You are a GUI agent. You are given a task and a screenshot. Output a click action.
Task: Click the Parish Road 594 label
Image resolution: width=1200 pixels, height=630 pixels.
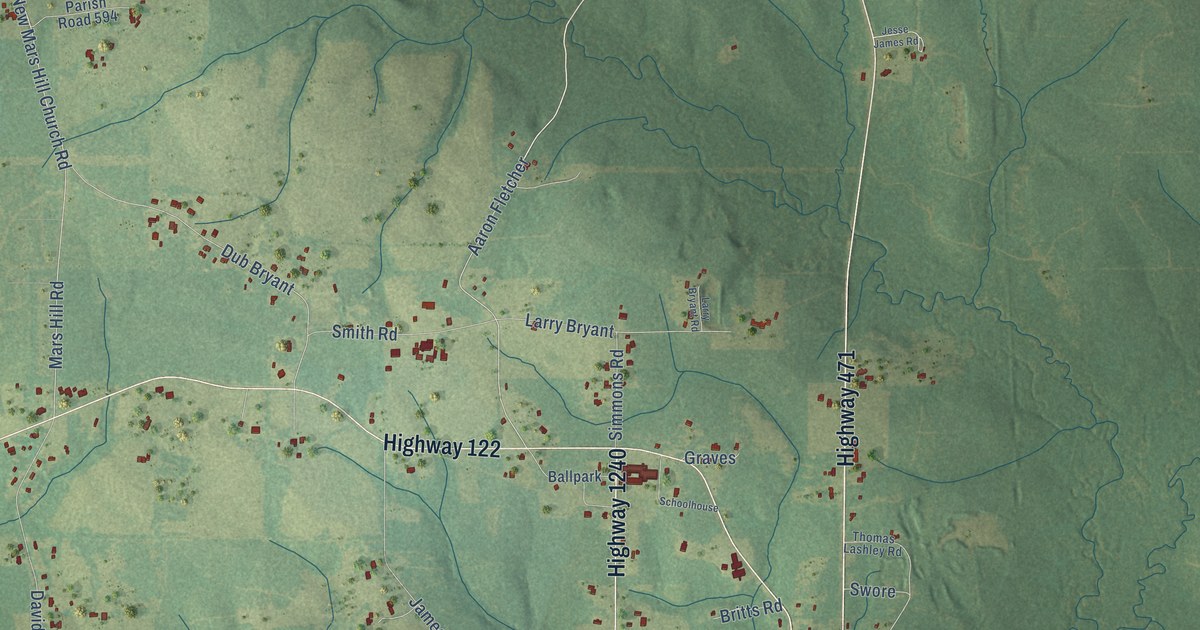coord(88,12)
